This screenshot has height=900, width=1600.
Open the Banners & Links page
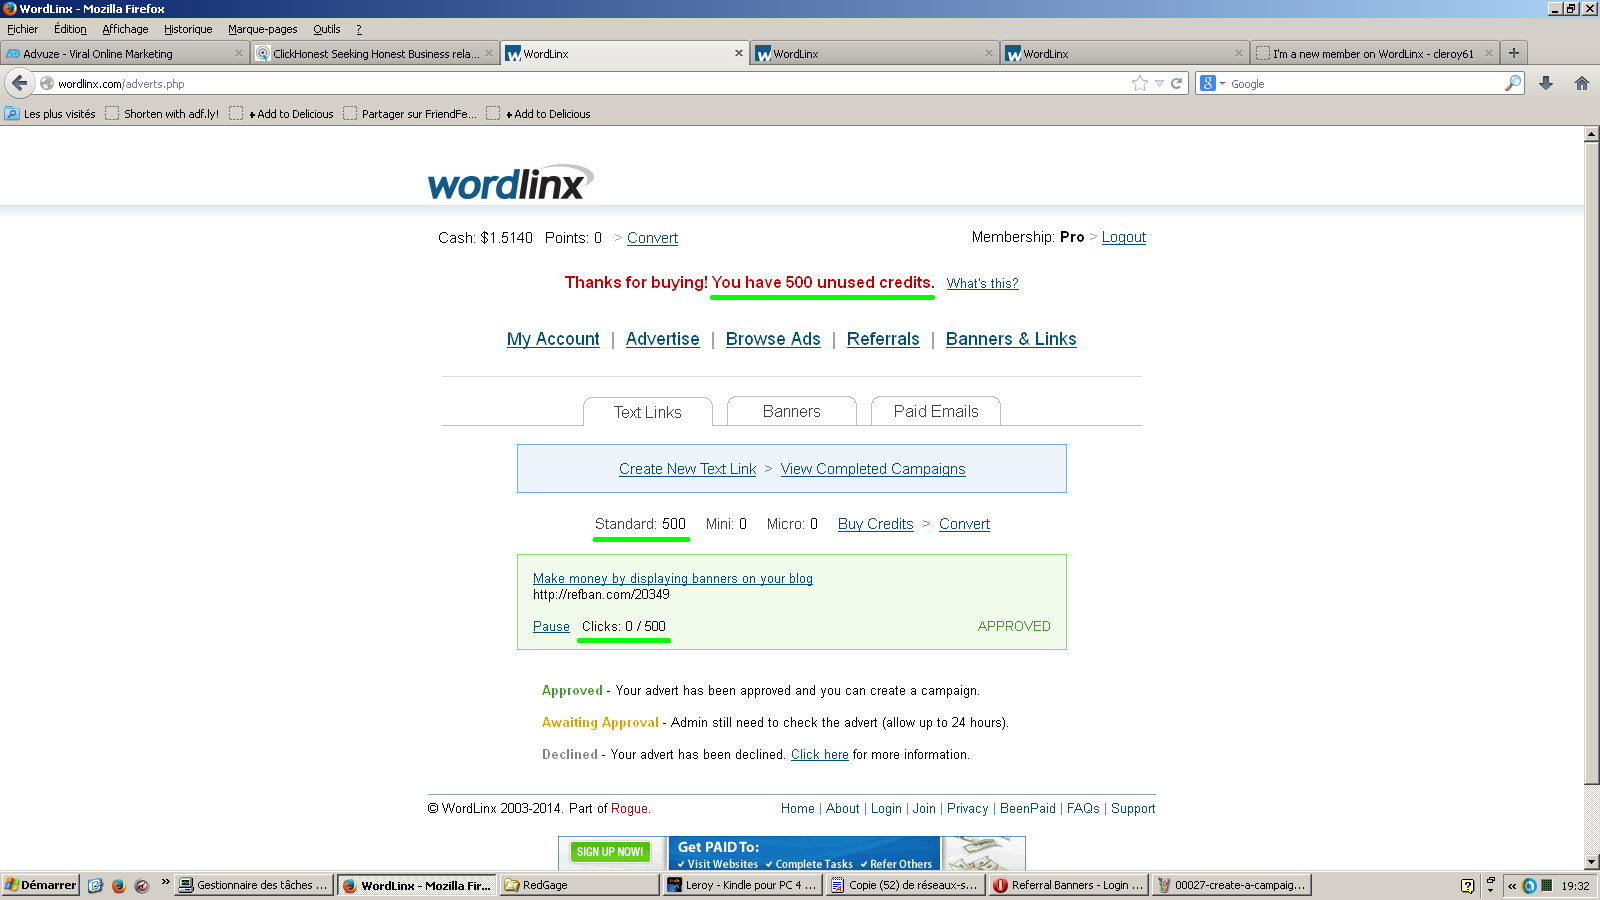tap(1011, 339)
